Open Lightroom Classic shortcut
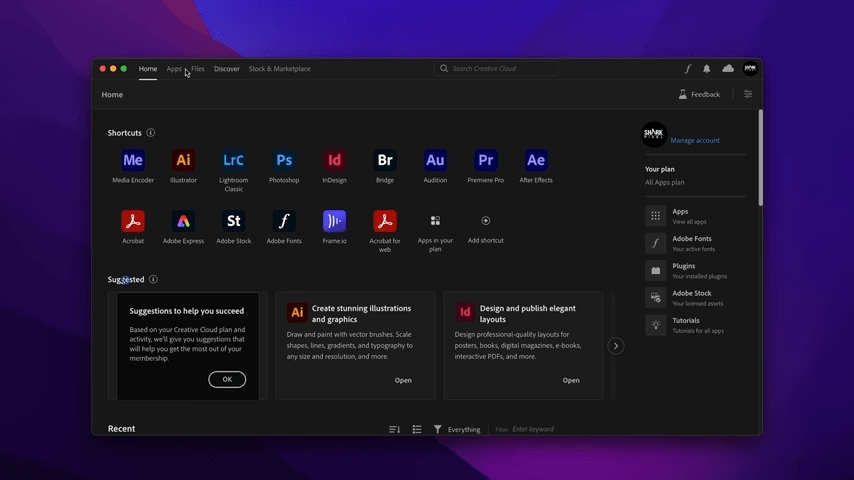The height and width of the screenshot is (480, 854). click(234, 160)
